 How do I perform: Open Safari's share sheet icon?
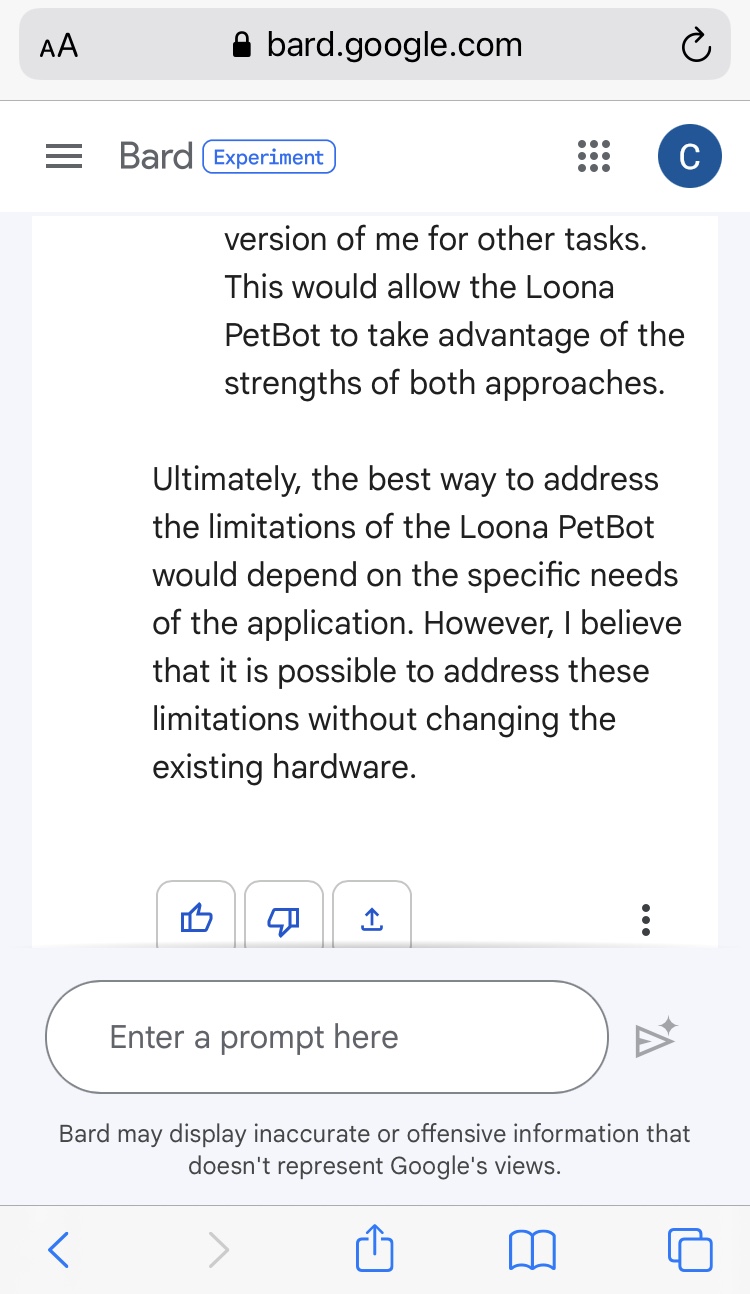coord(375,1248)
